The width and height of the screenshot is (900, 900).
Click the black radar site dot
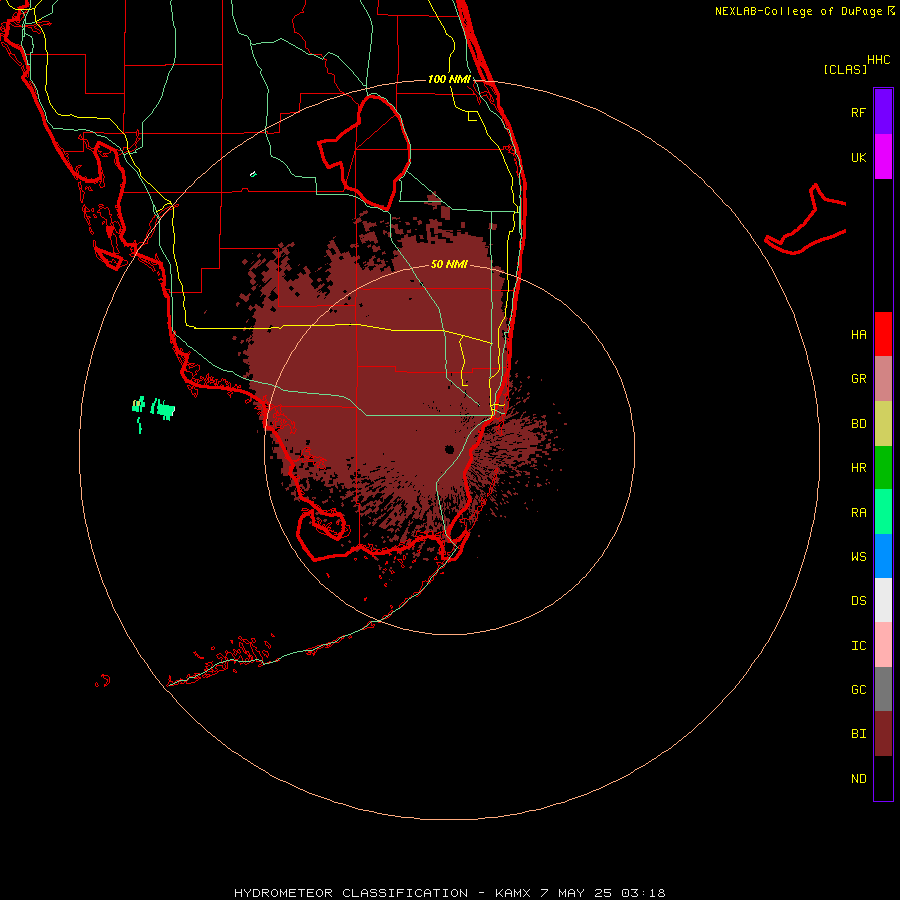coord(449,449)
